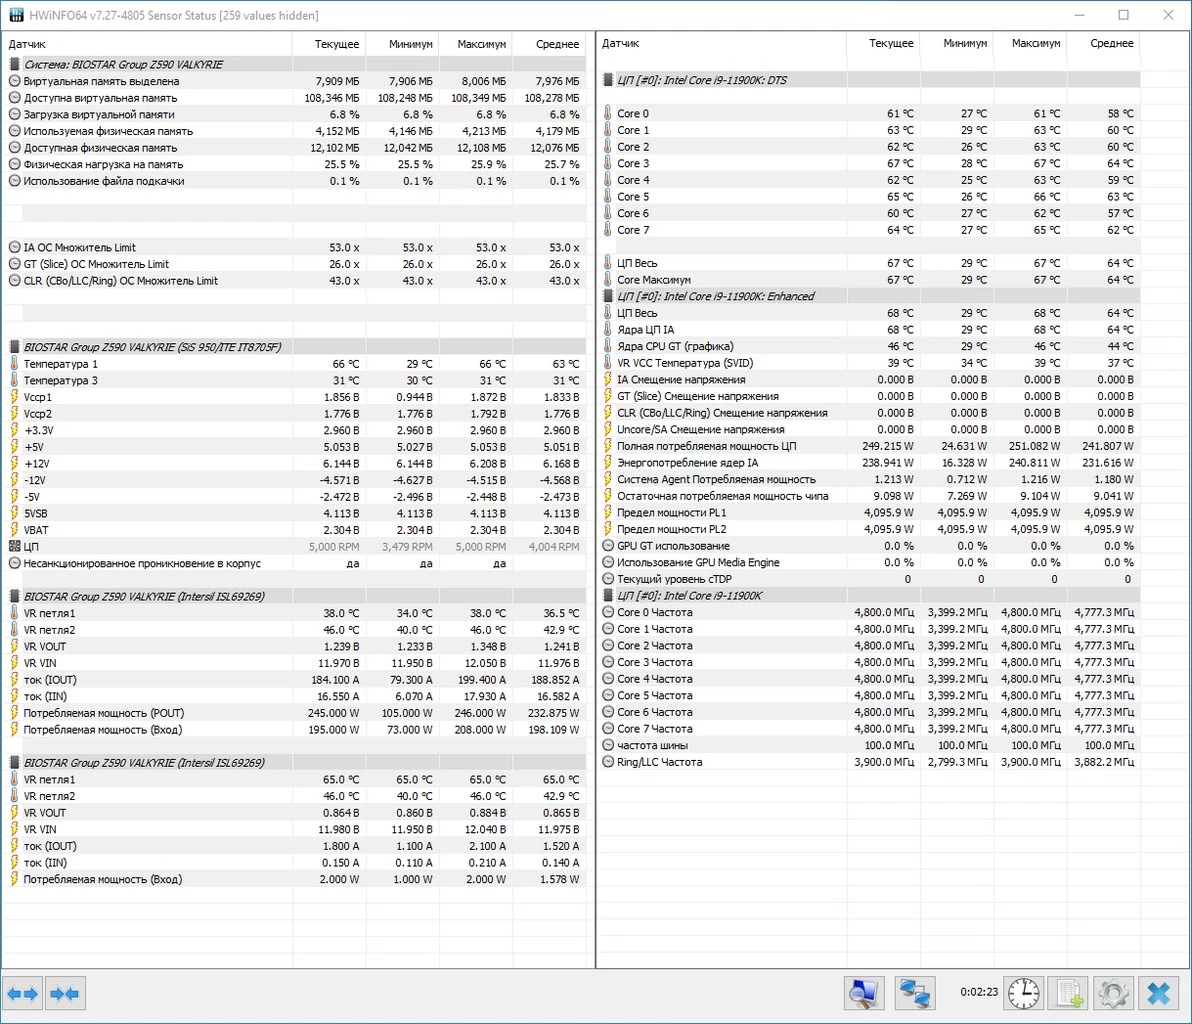
Task: Select the GT (Slice) OC Множитель Limit label
Action: click(97, 264)
